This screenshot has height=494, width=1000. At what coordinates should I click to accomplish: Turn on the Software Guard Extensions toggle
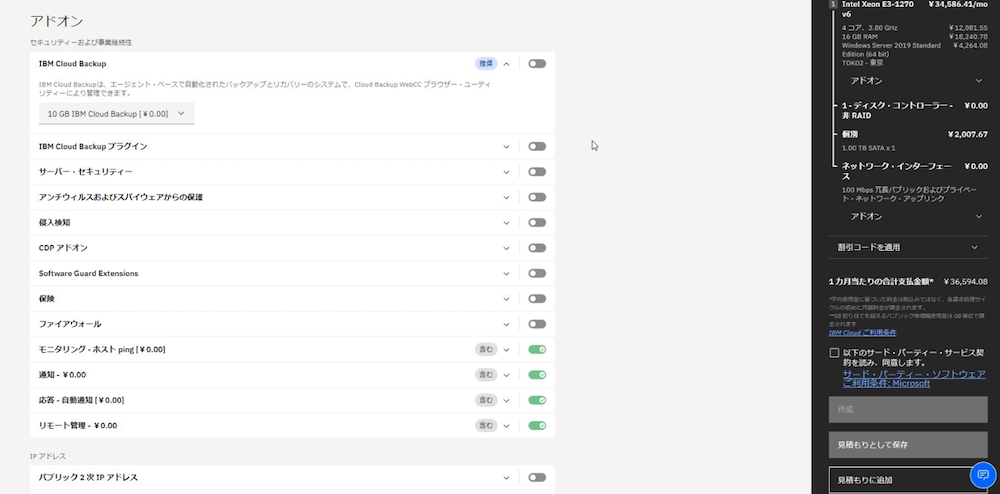click(x=537, y=273)
